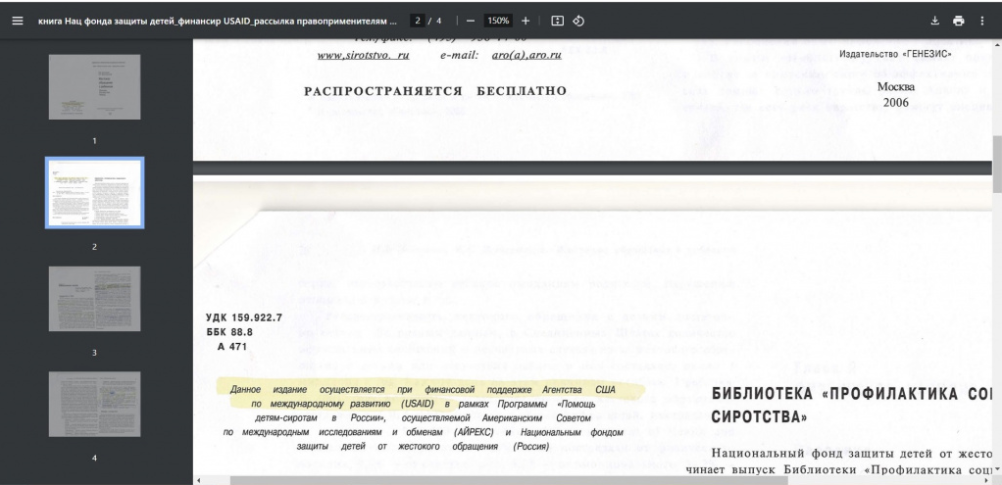Click the text "ББК 88.8"
Screen dimensions: 1002x485
(x=229, y=332)
